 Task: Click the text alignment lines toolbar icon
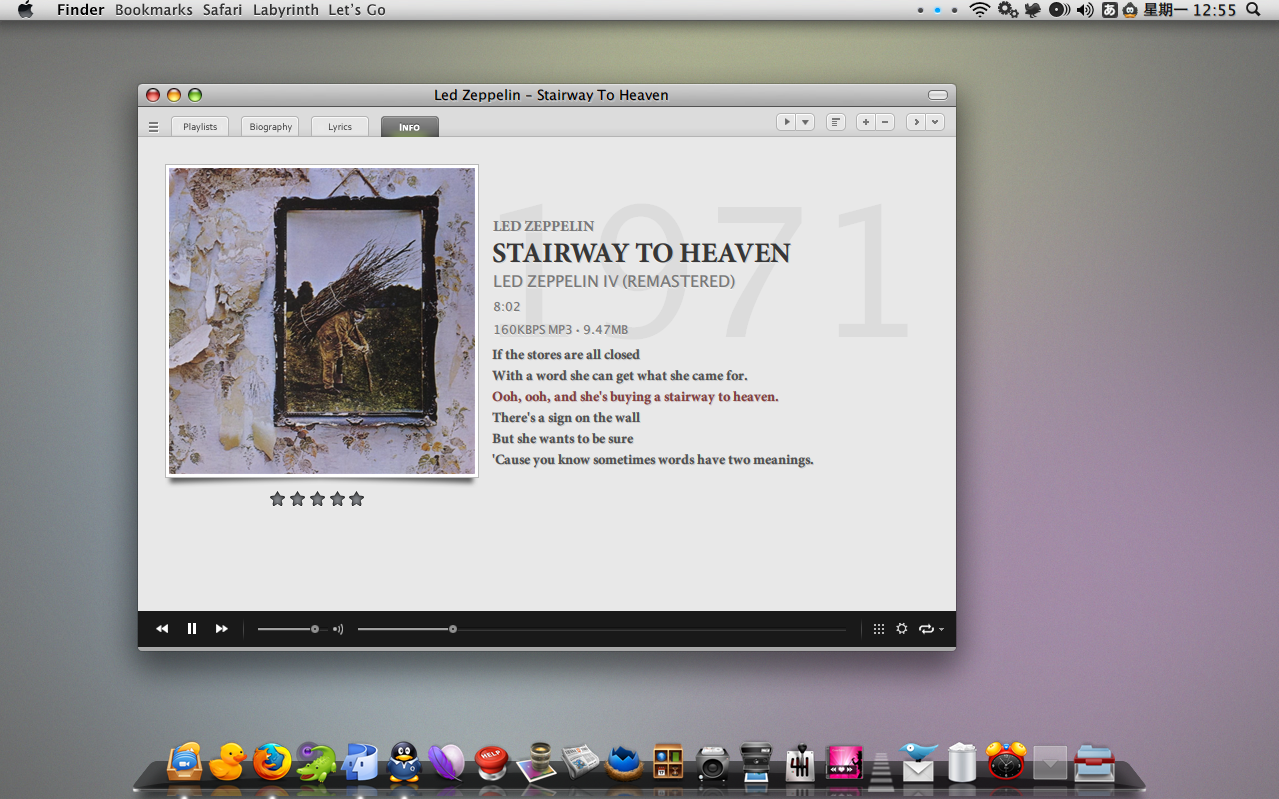tap(836, 122)
